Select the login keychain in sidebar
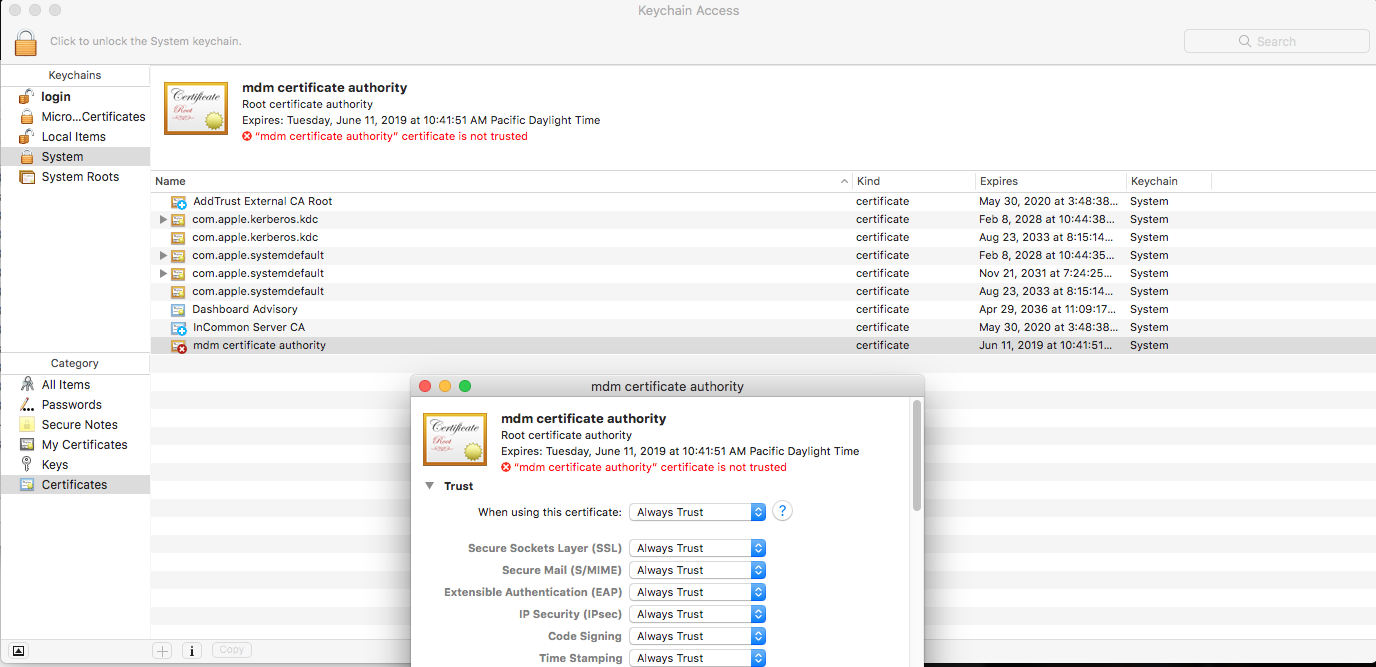 (56, 97)
